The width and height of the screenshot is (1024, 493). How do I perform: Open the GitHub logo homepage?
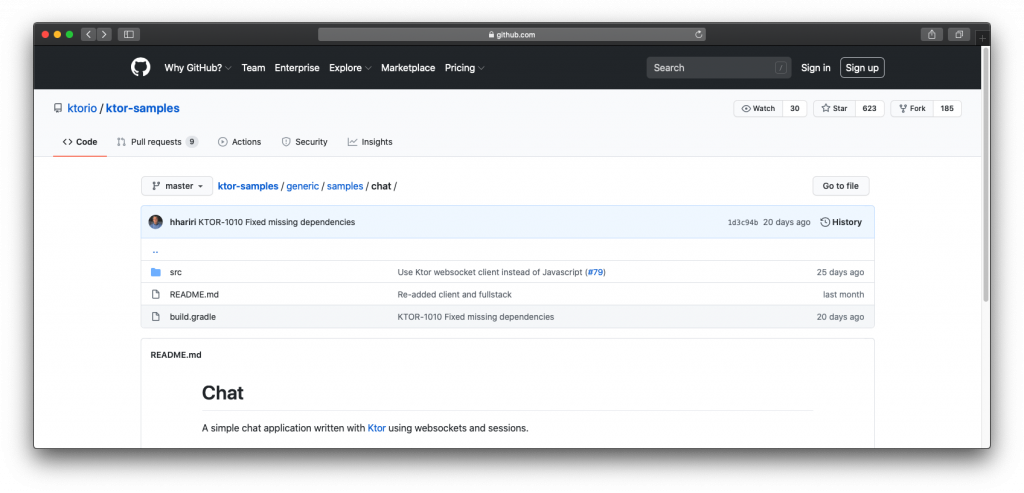click(x=140, y=67)
